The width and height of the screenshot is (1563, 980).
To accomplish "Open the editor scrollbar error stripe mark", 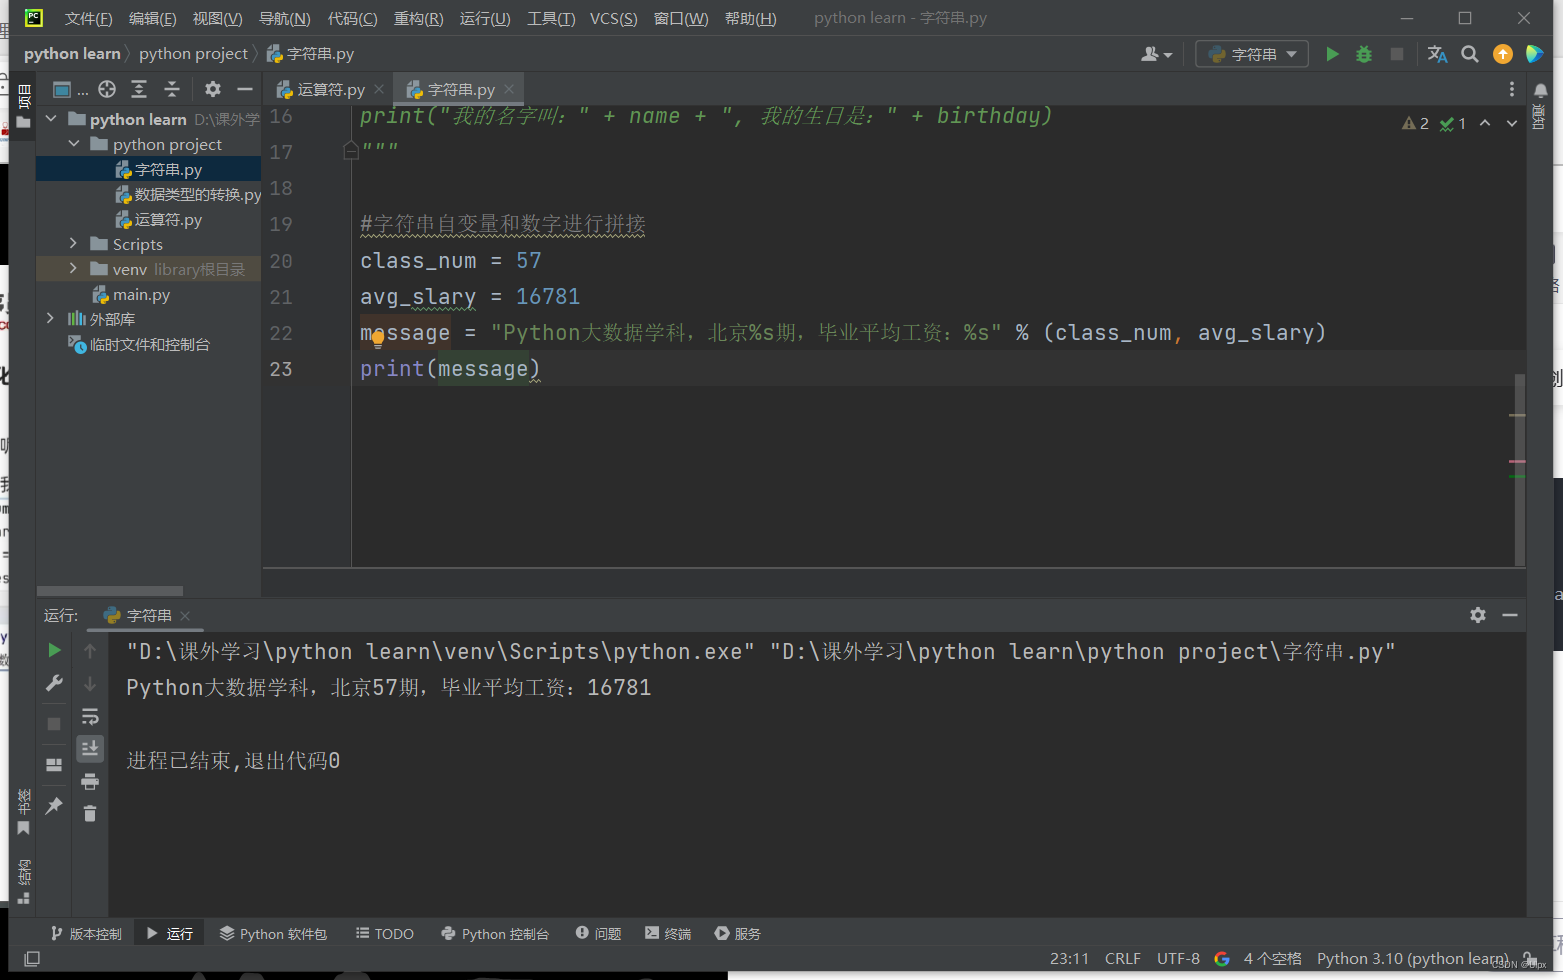I will click(1518, 461).
